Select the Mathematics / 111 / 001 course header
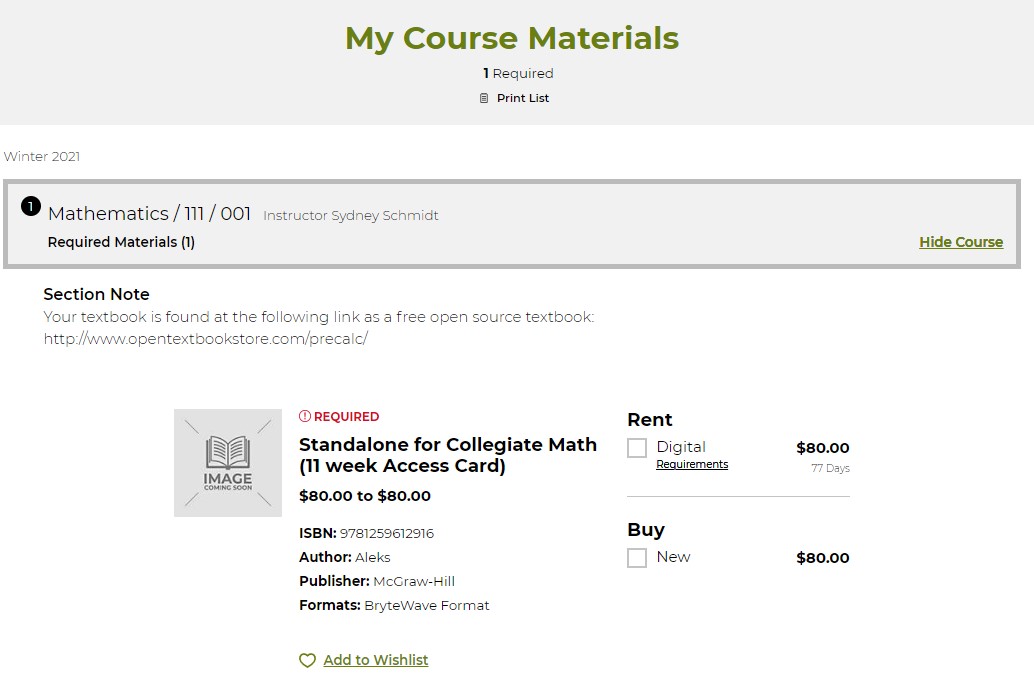 point(148,213)
